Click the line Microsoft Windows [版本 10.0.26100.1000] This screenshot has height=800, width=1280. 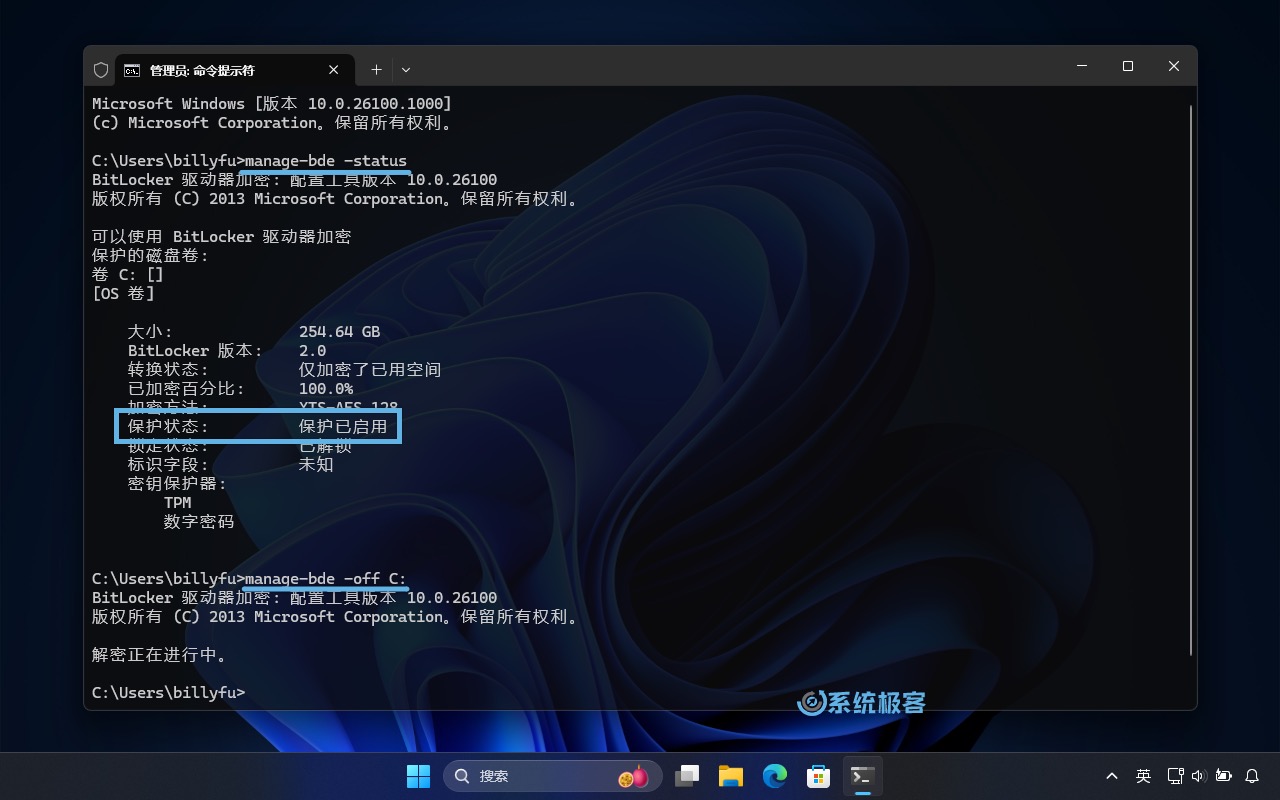[x=272, y=104]
